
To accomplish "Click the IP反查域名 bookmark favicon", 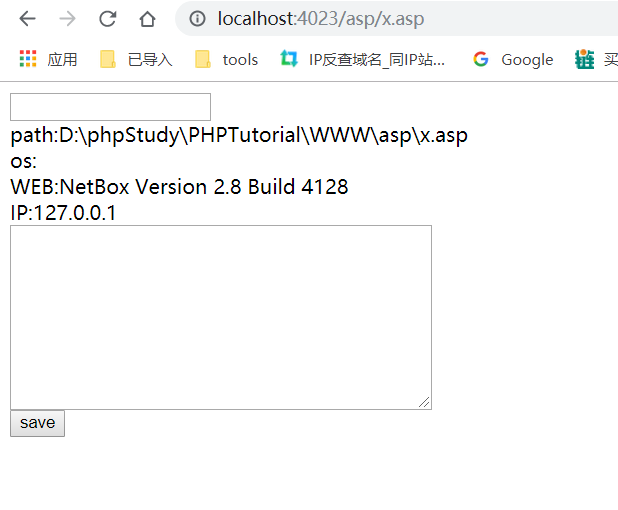I will point(289,59).
